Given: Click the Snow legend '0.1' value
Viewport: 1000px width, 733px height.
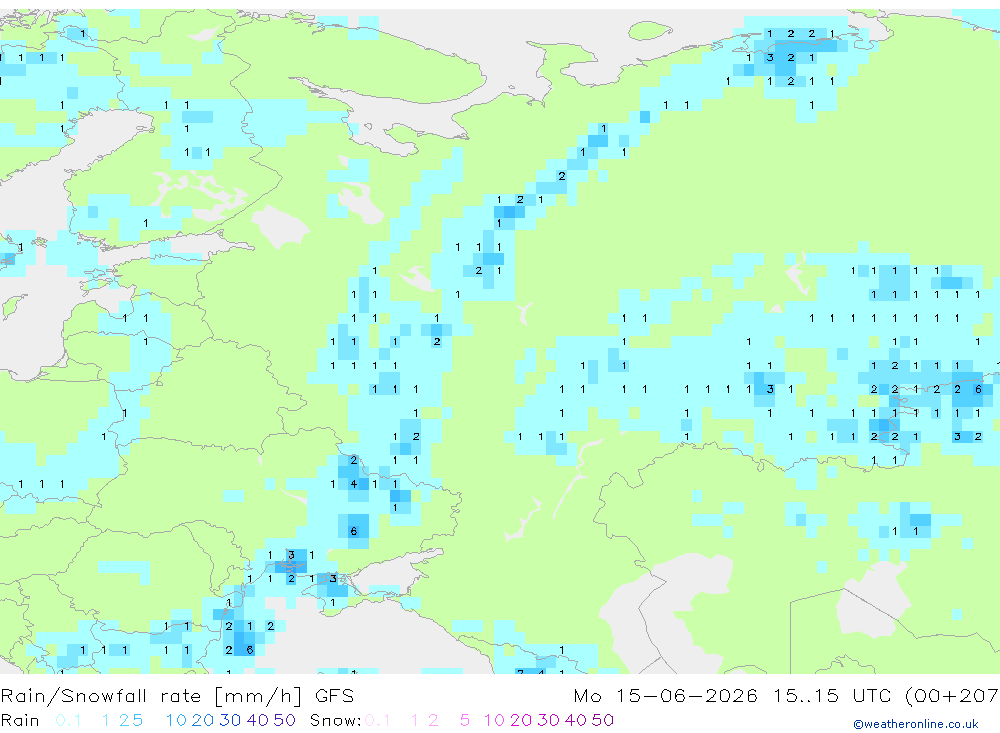Looking at the screenshot, I should click(x=378, y=720).
